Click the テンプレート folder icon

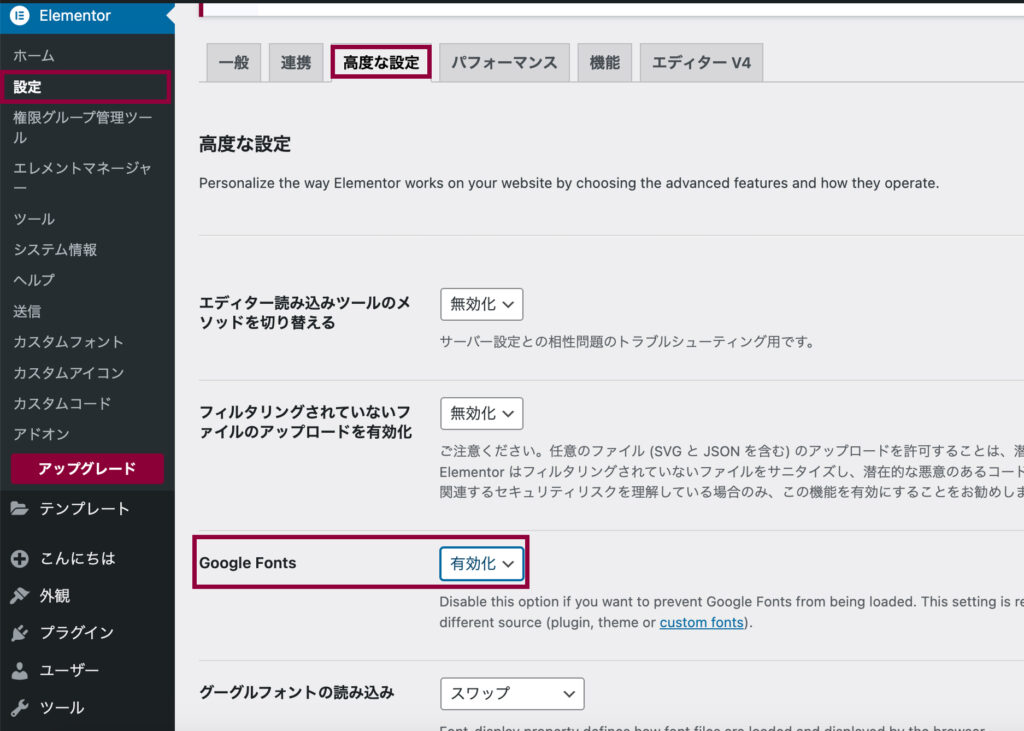tap(20, 509)
